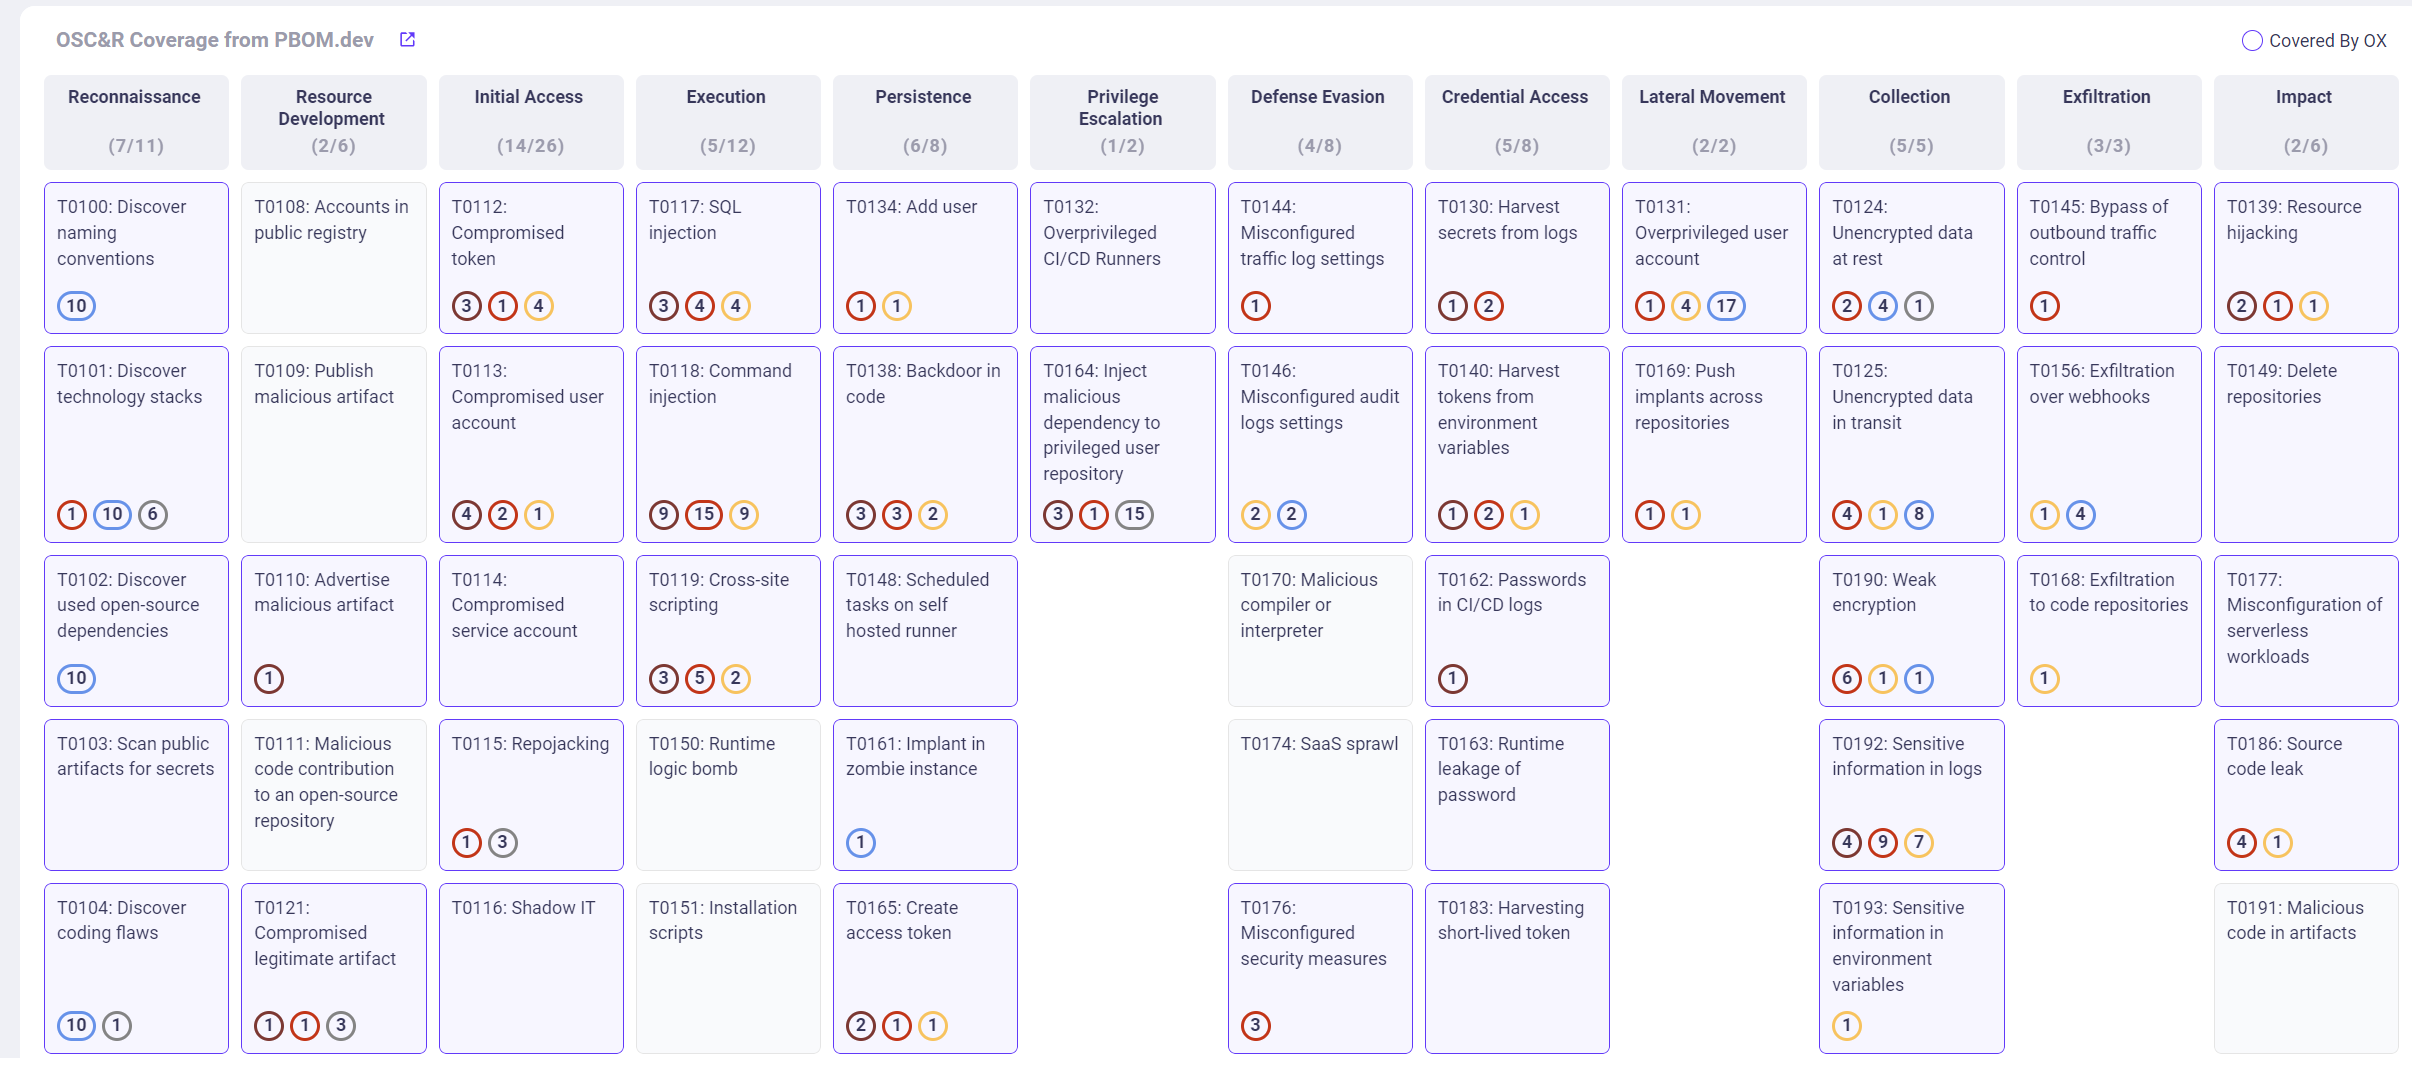The image size is (2412, 1067).
Task: Select the Exfiltration column header
Action: click(2108, 121)
